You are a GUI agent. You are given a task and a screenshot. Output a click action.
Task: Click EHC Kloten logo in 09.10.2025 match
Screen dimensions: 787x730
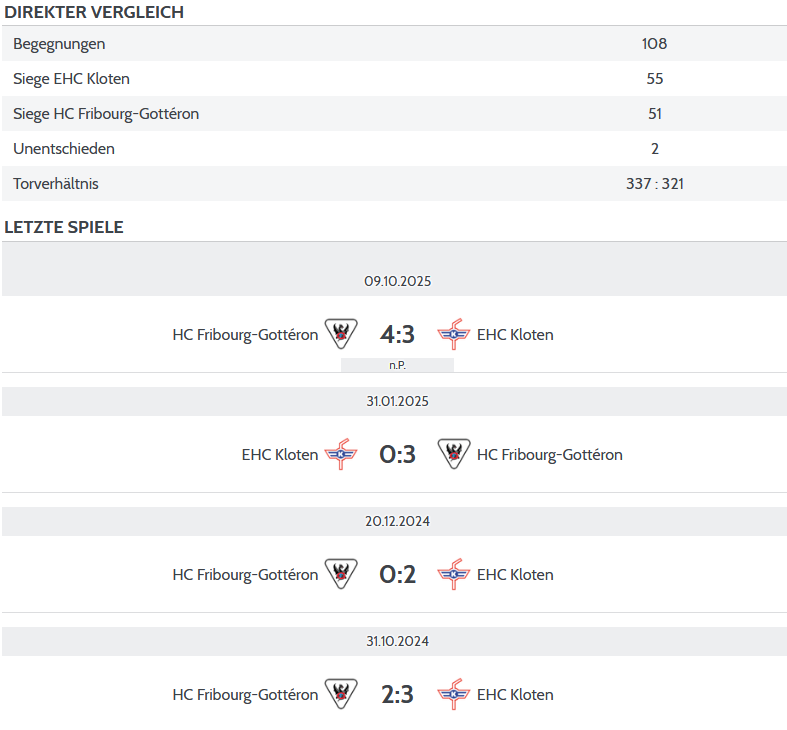[x=454, y=334]
